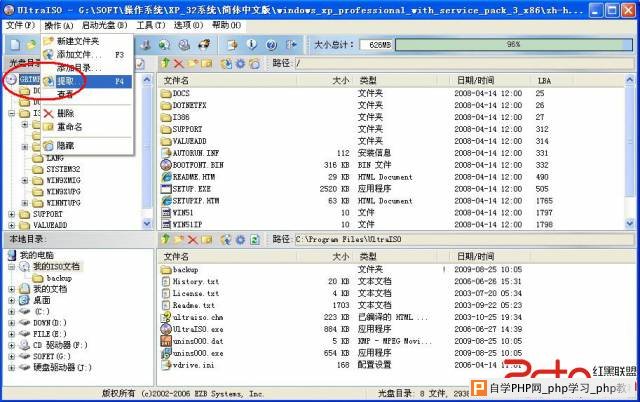Click the green disc convert toolbar icon
Viewport: 640px width, 402px height.
pos(164,44)
